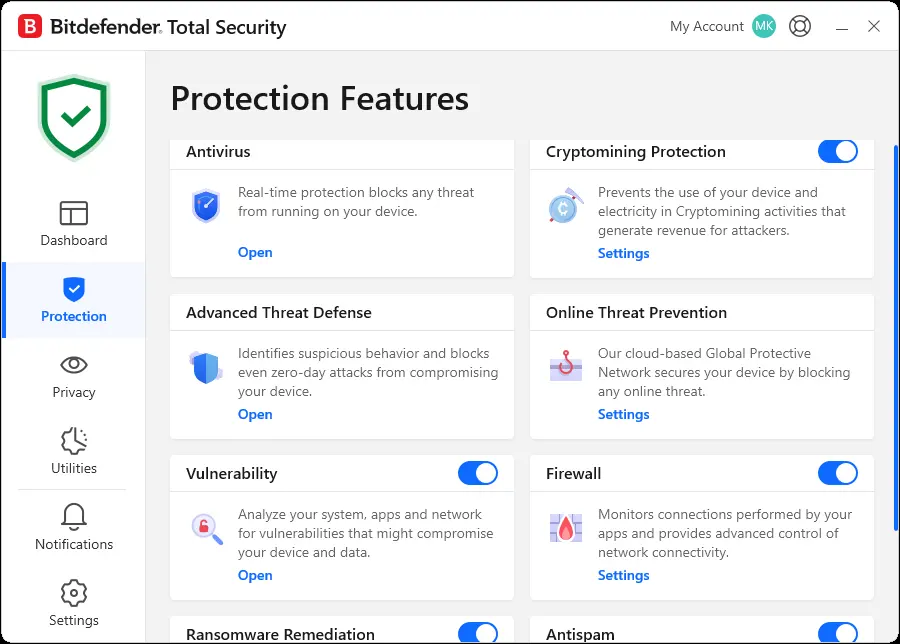
Task: Open the Antivirus module link
Action: 255,253
